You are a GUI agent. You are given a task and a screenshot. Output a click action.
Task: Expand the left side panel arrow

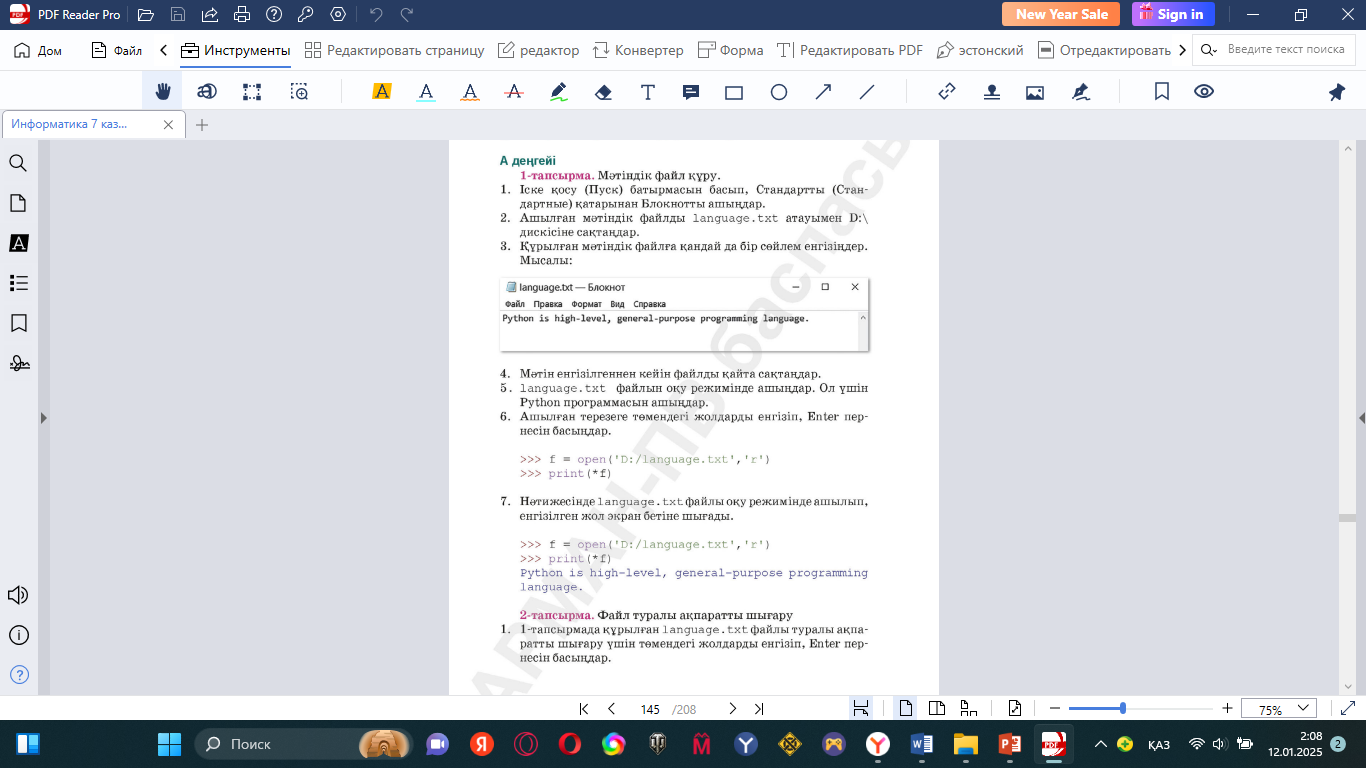43,418
